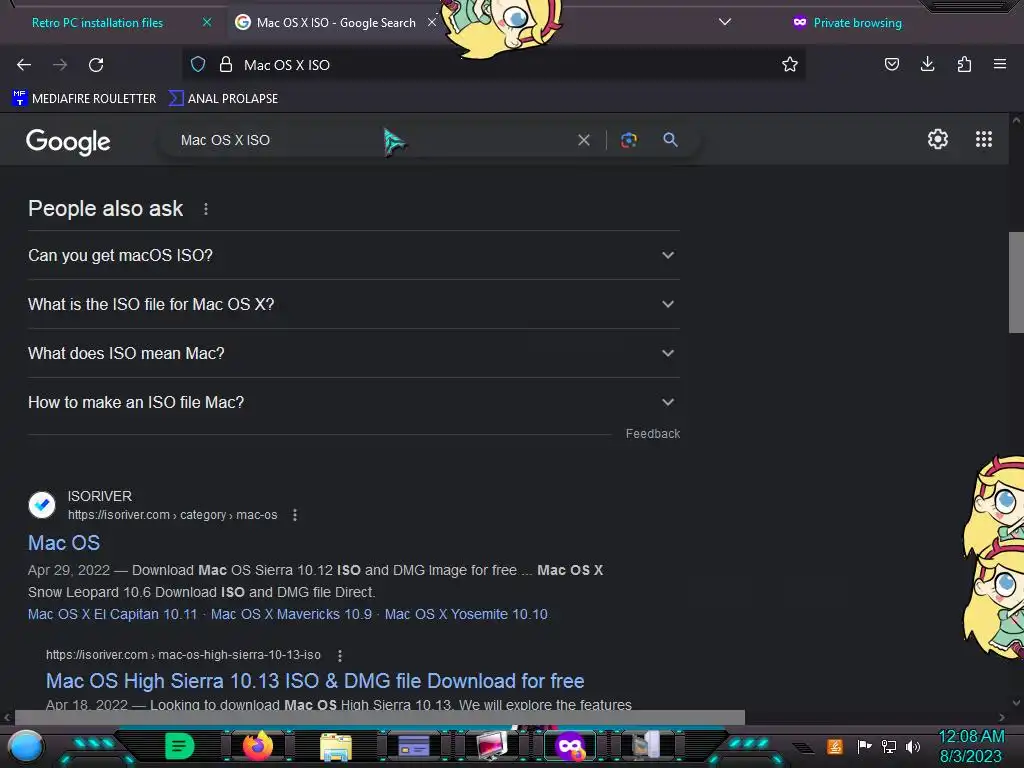The width and height of the screenshot is (1024, 768).
Task: Click the Private browsing indicator
Action: [847, 23]
